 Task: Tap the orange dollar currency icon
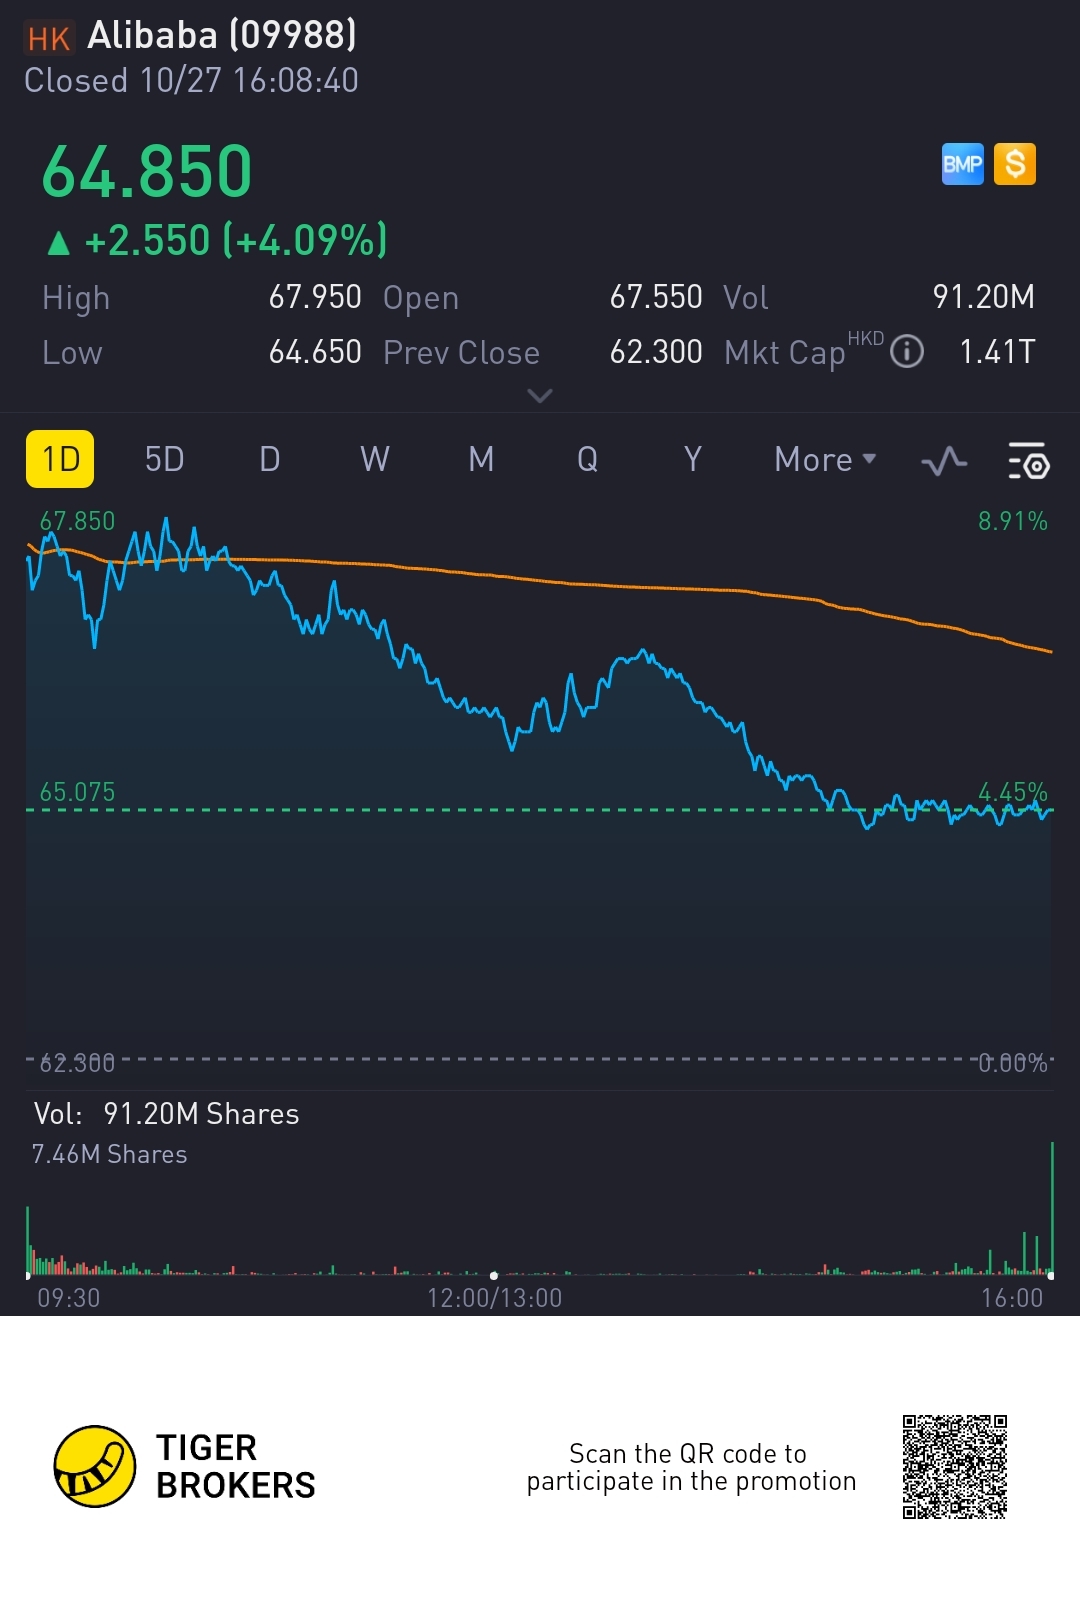1015,164
